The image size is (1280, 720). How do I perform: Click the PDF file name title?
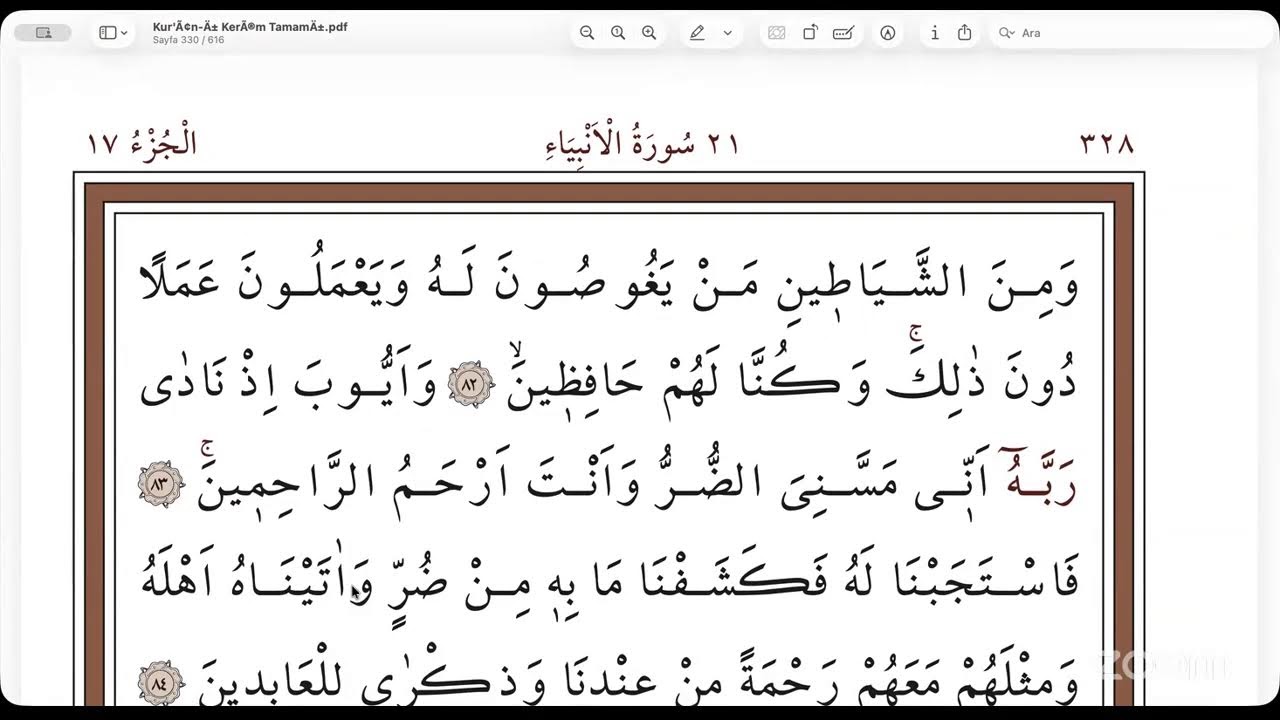(250, 27)
